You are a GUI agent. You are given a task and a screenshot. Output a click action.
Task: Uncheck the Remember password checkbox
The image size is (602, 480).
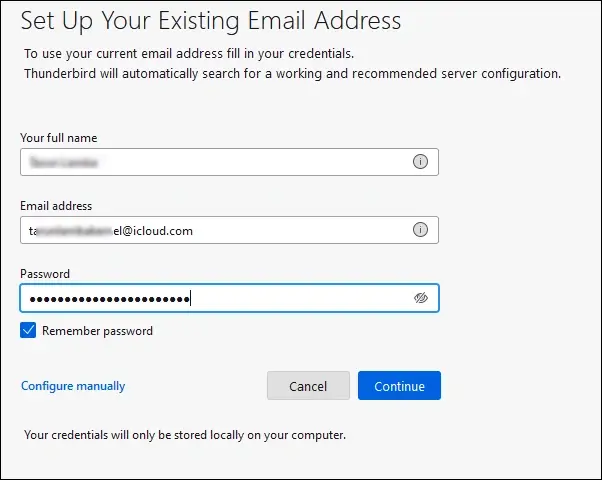pyautogui.click(x=28, y=330)
